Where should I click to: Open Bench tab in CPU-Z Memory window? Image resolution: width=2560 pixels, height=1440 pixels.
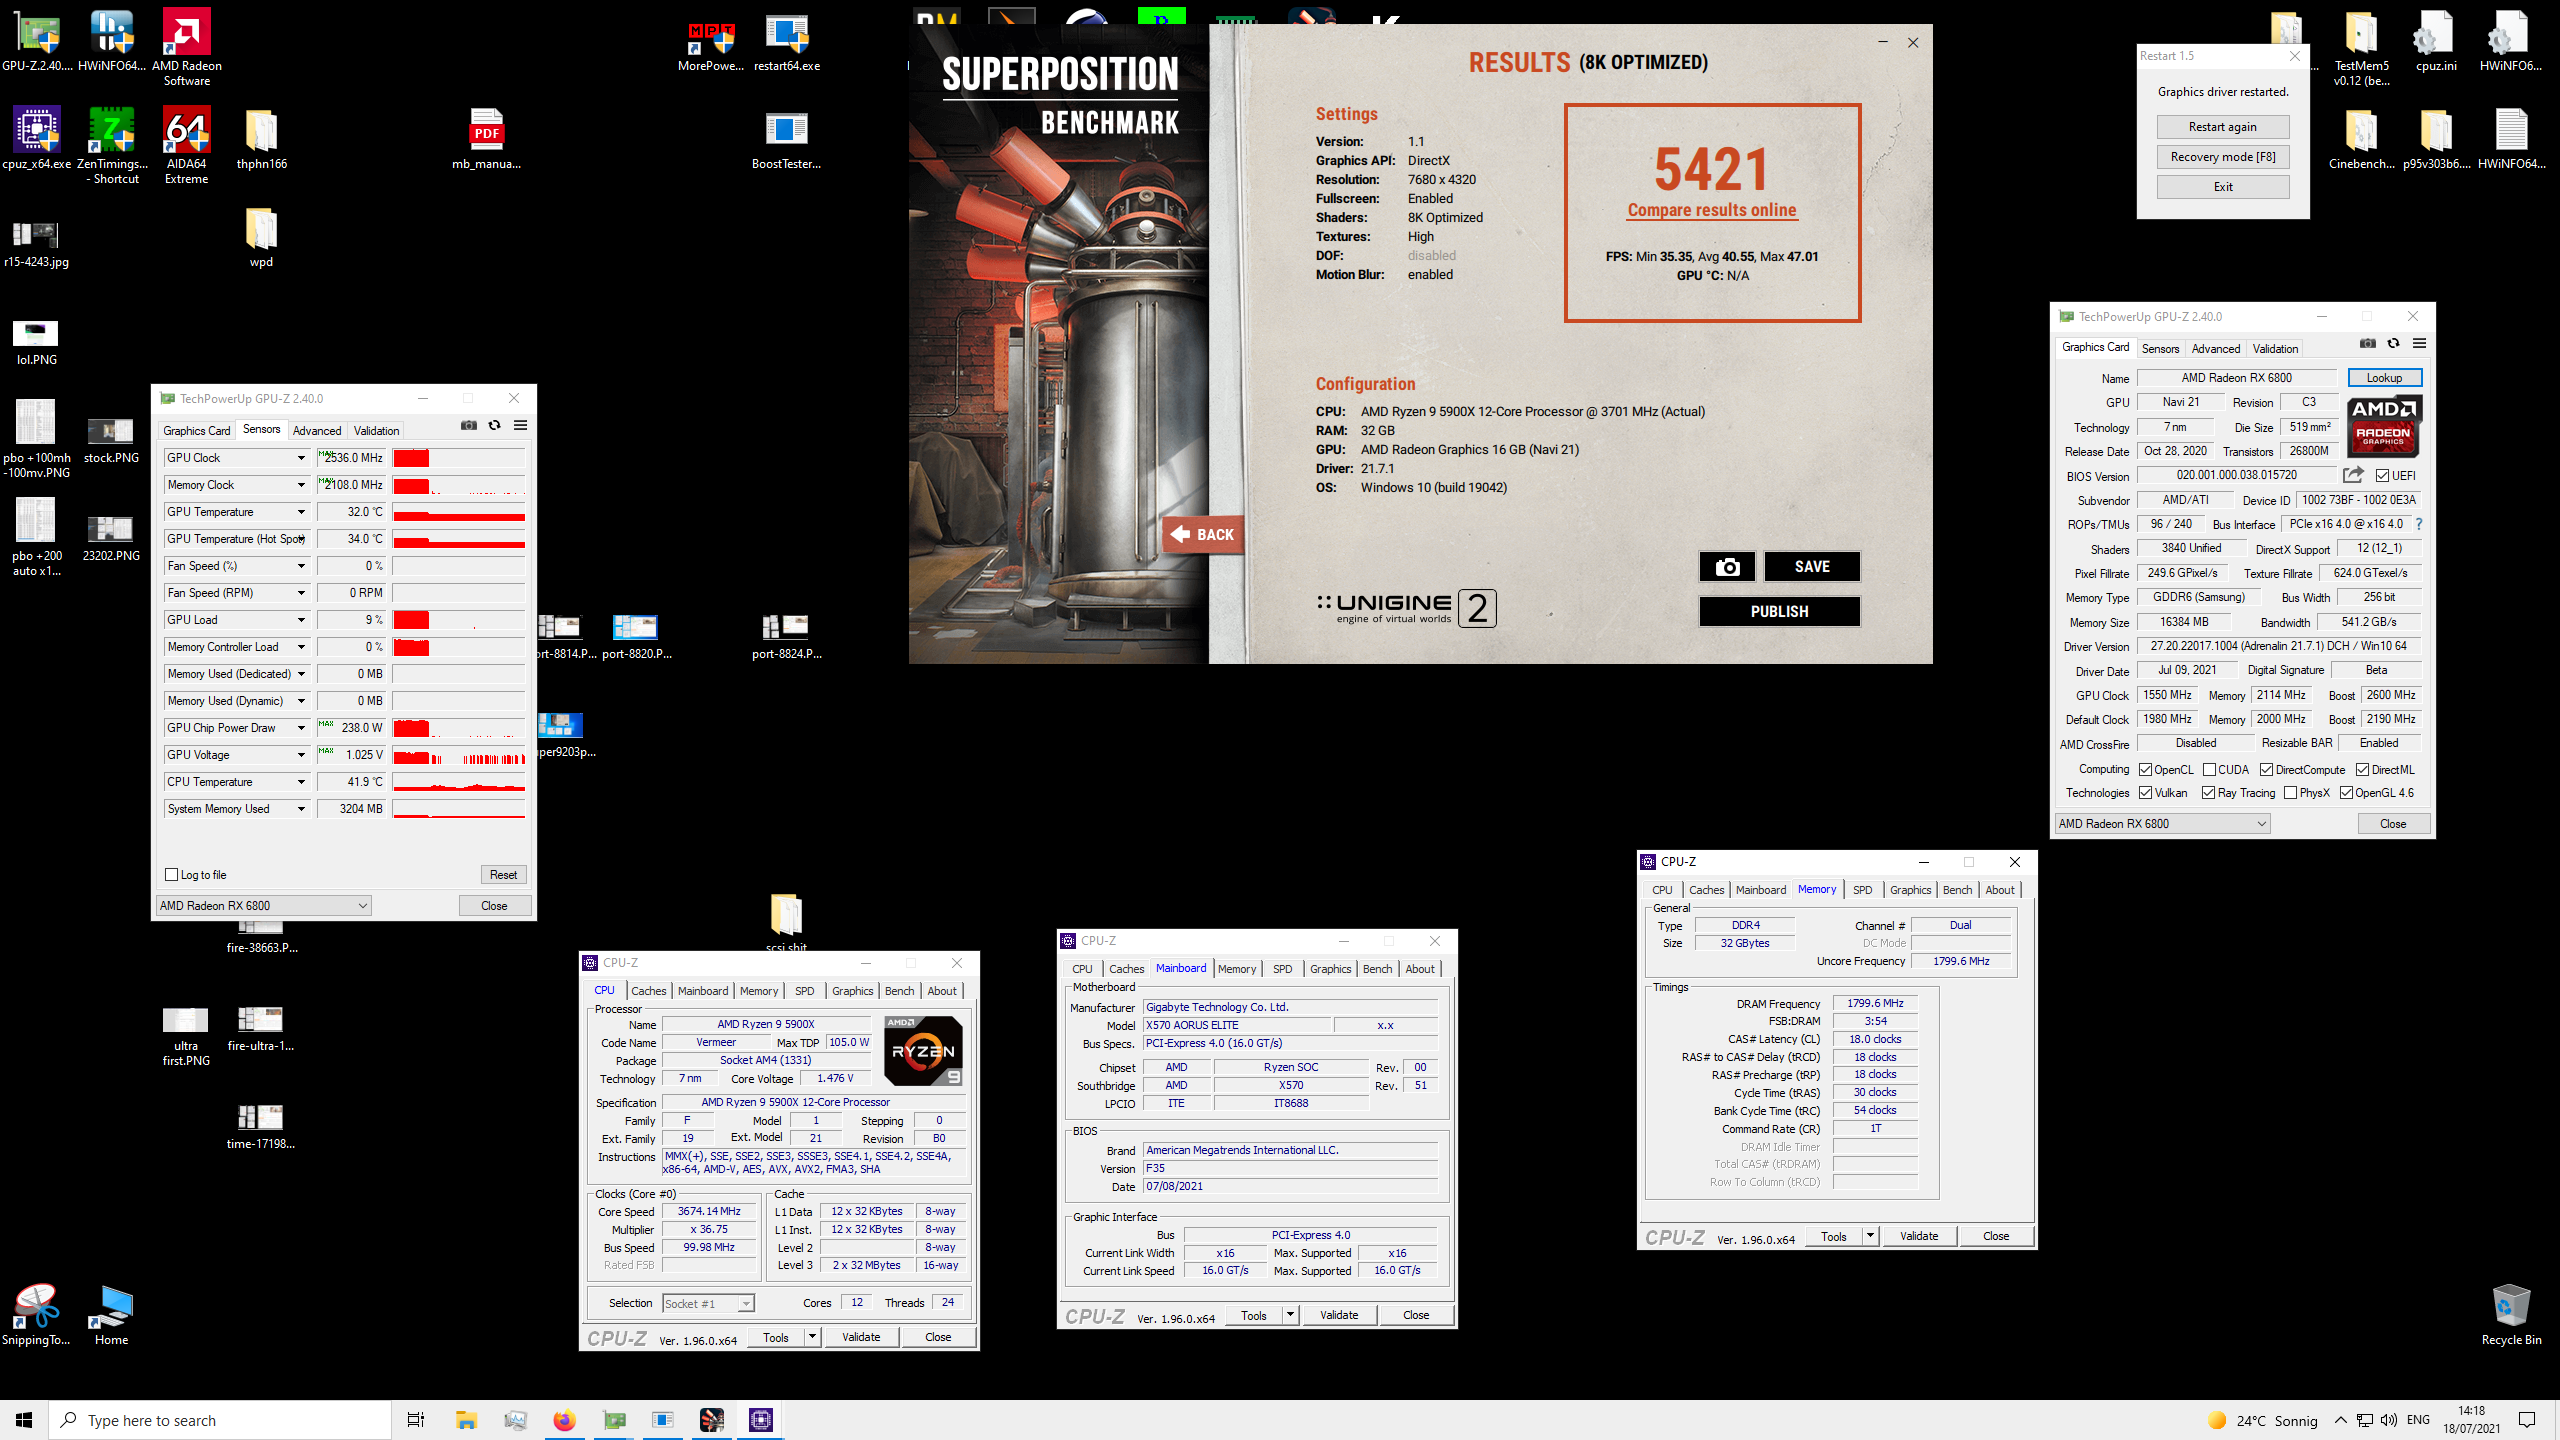click(1957, 890)
